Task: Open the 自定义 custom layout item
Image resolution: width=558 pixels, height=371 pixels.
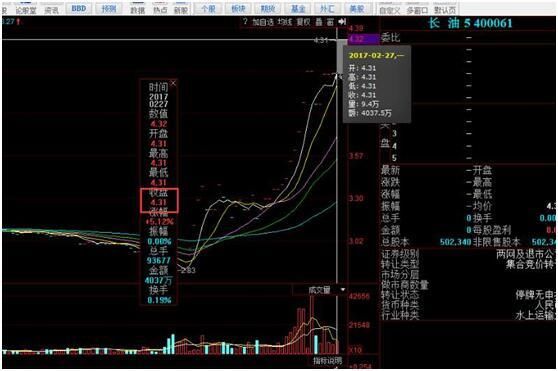Action: point(390,10)
